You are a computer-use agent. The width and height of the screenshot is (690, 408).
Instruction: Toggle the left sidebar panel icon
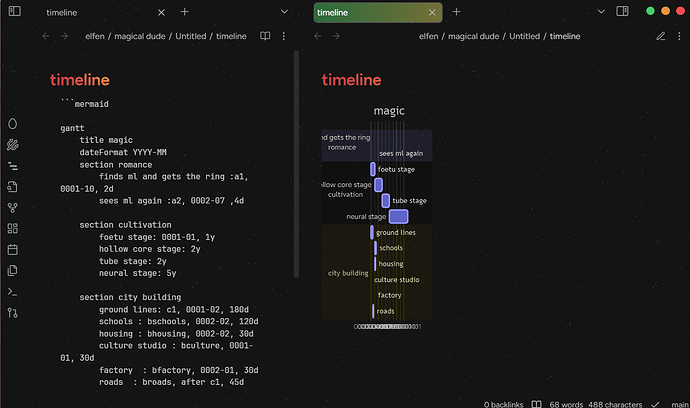15,11
